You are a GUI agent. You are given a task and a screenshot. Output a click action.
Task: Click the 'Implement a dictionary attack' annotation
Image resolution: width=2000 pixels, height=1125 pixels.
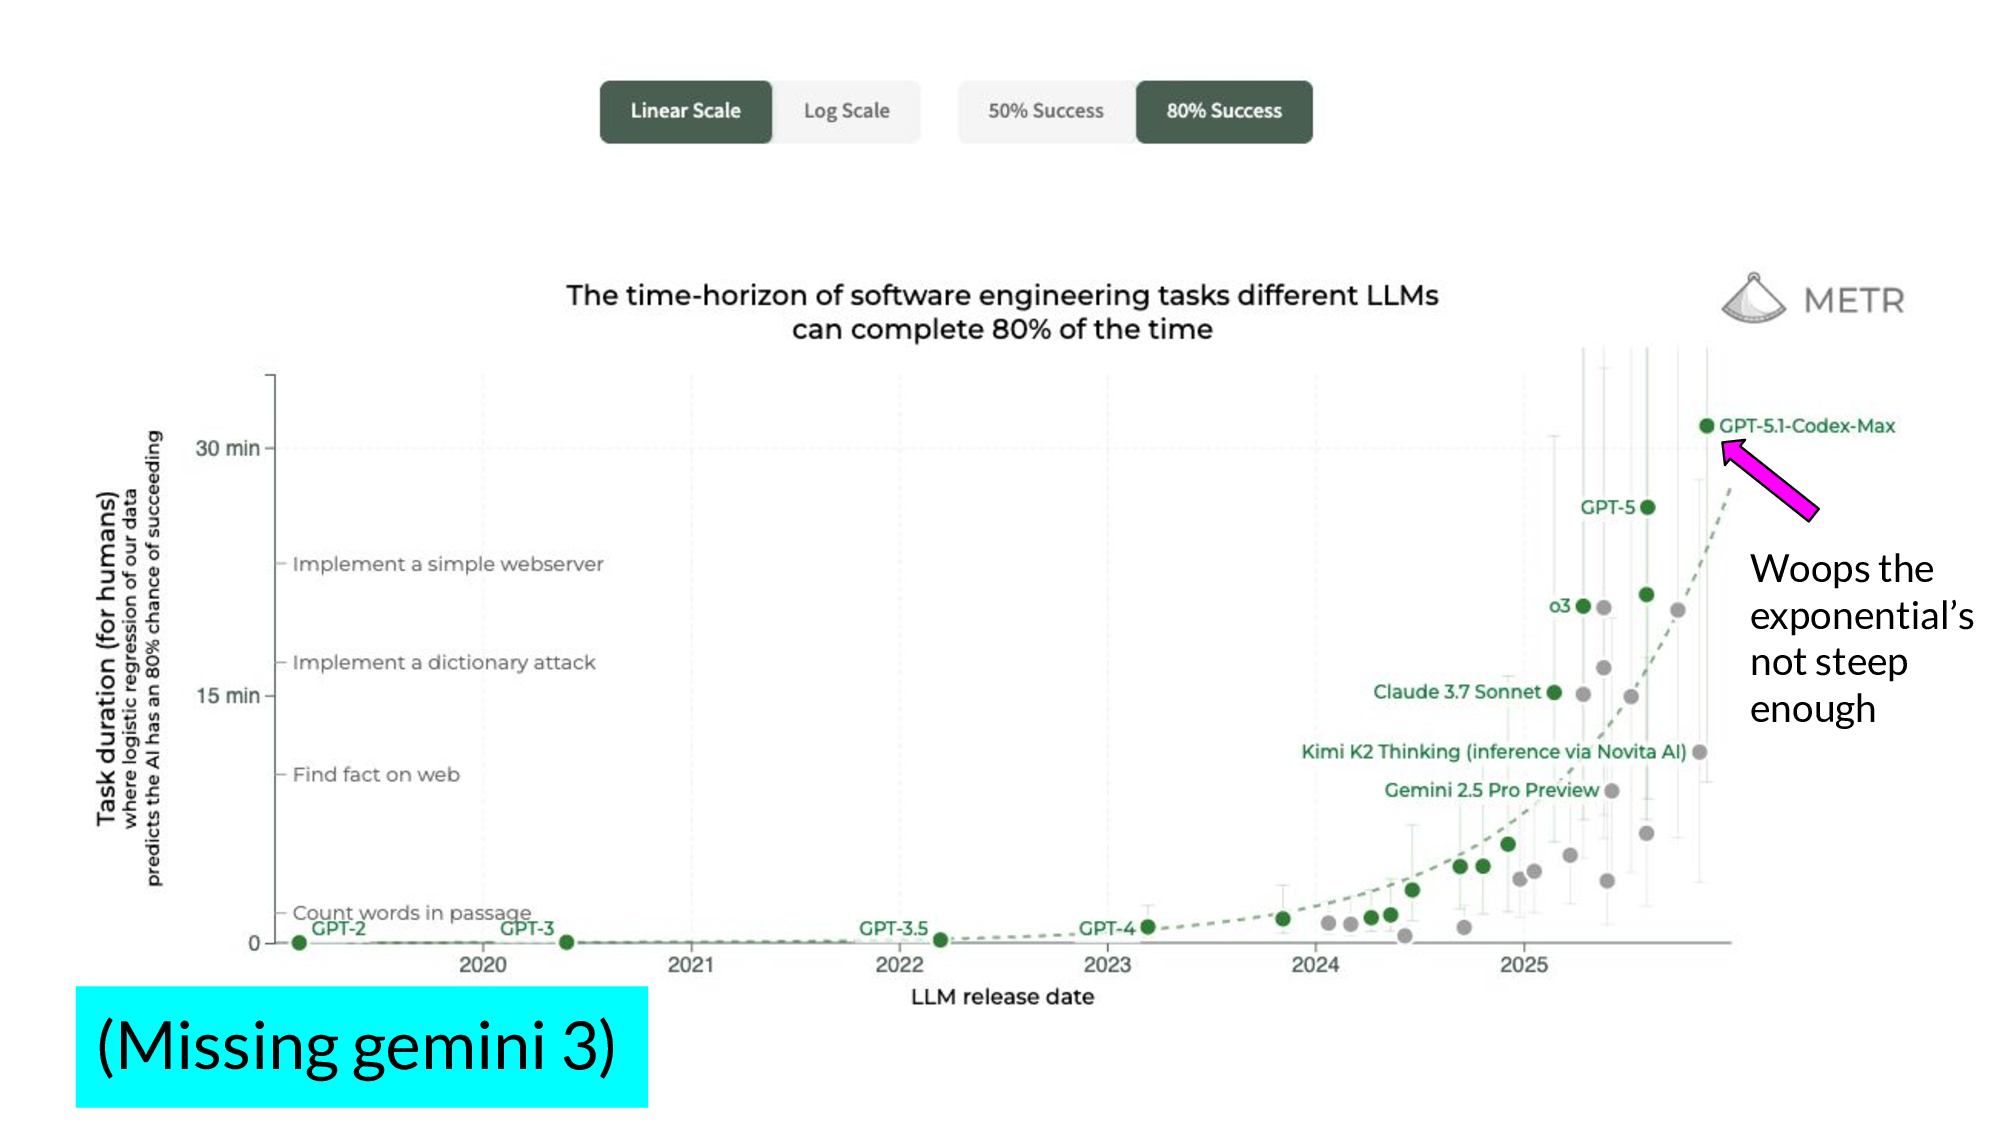tap(444, 662)
